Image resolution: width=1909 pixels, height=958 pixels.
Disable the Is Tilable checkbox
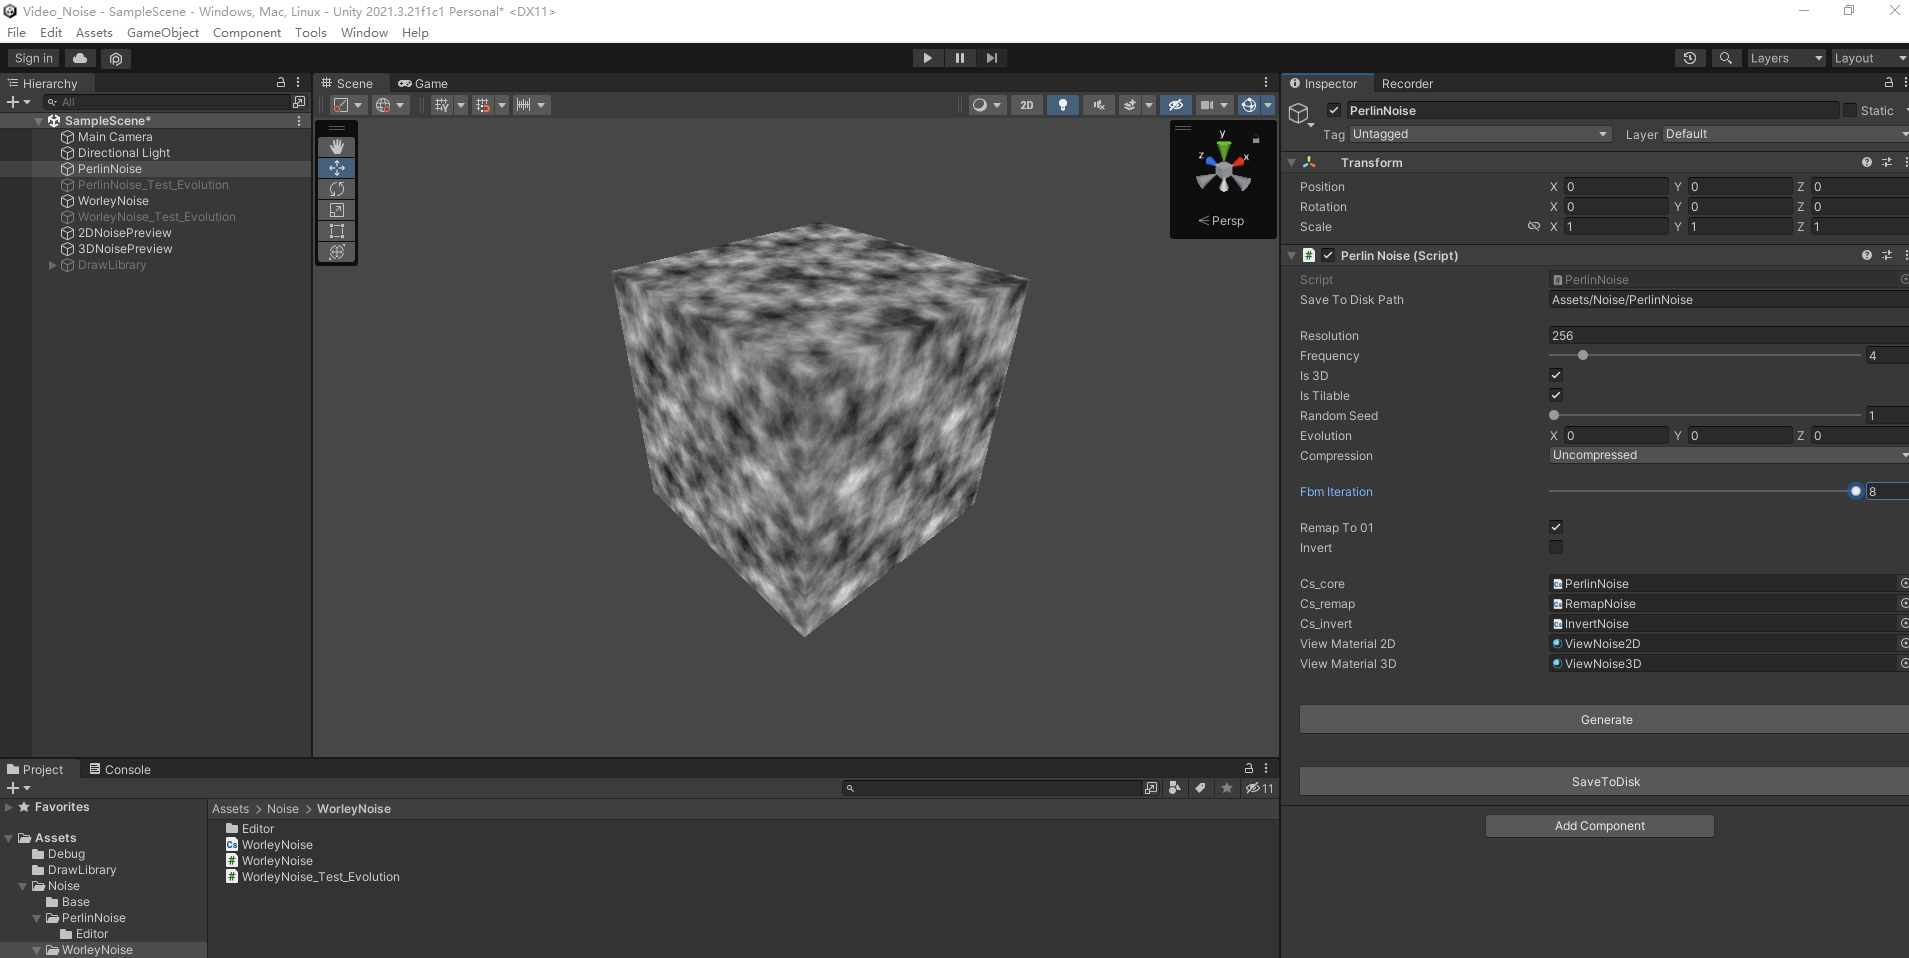[1556, 395]
